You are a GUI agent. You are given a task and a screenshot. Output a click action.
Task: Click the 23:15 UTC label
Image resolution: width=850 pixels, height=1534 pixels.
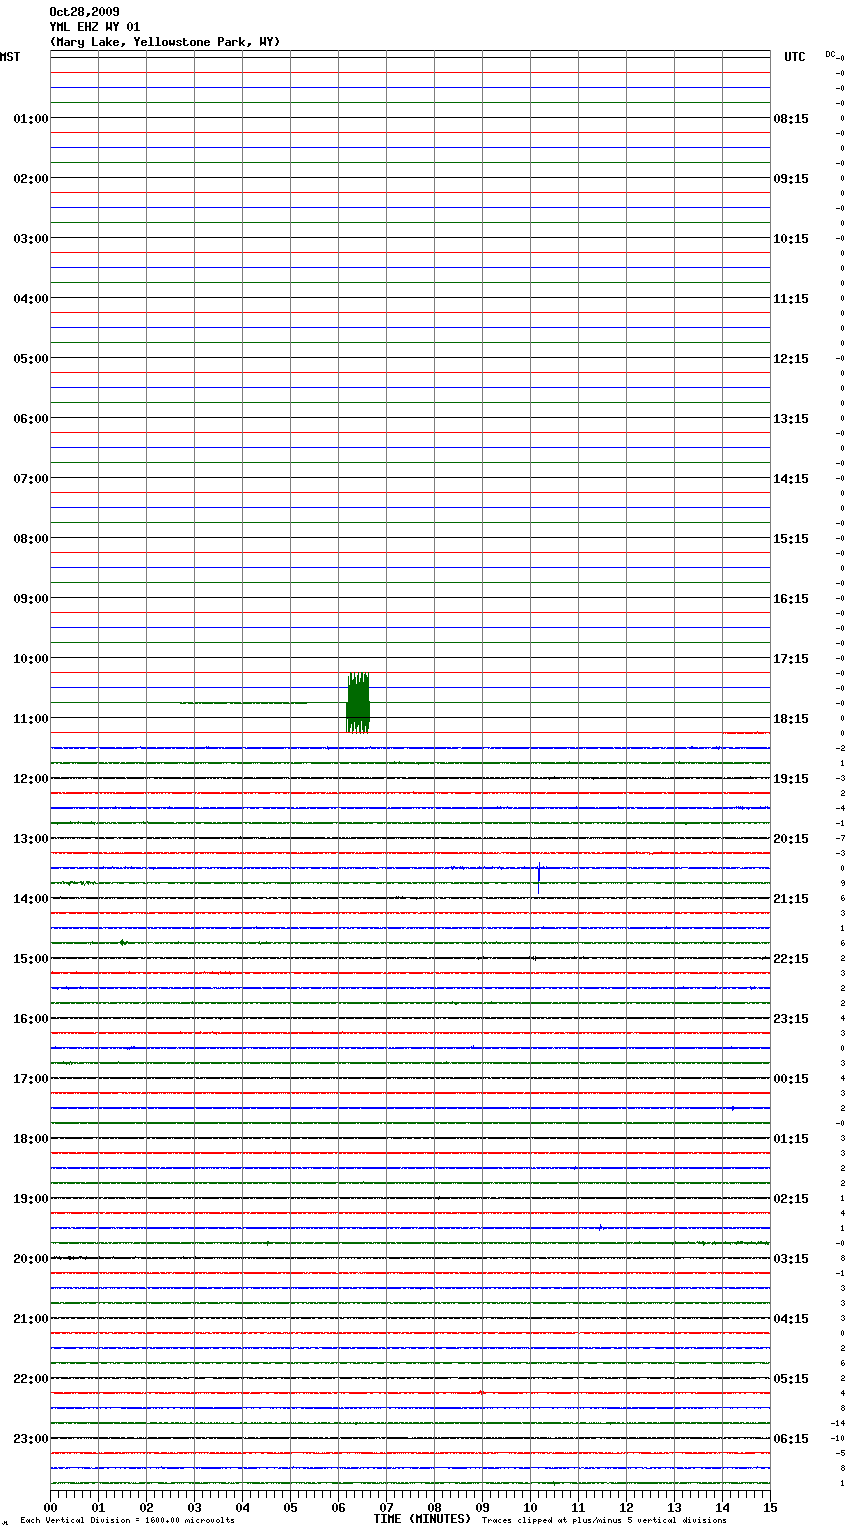point(791,1019)
